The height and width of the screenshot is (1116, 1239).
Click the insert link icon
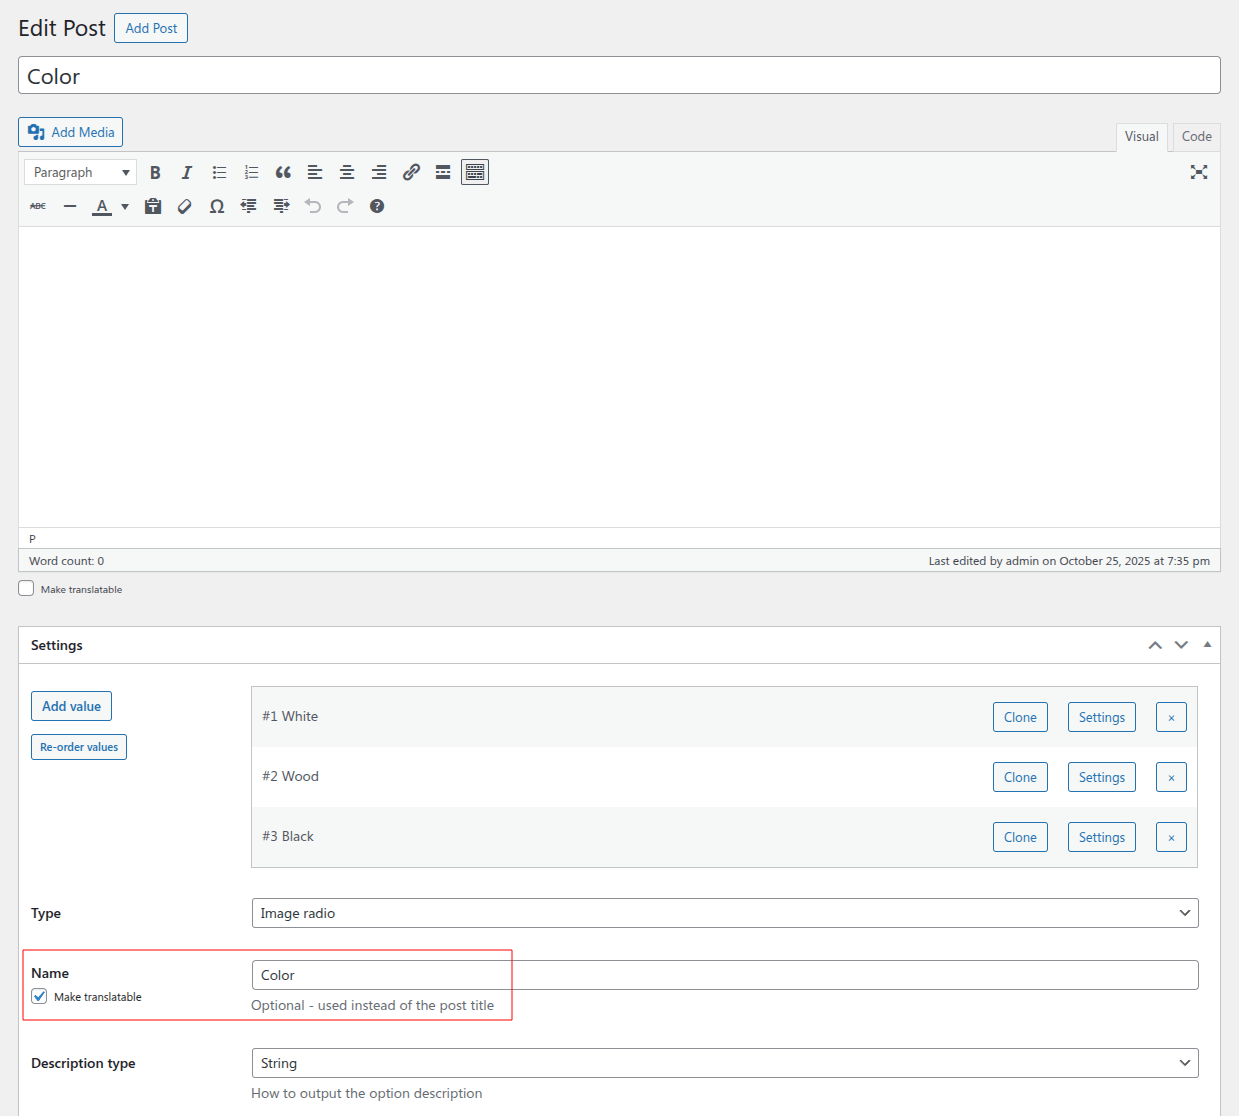click(x=411, y=173)
